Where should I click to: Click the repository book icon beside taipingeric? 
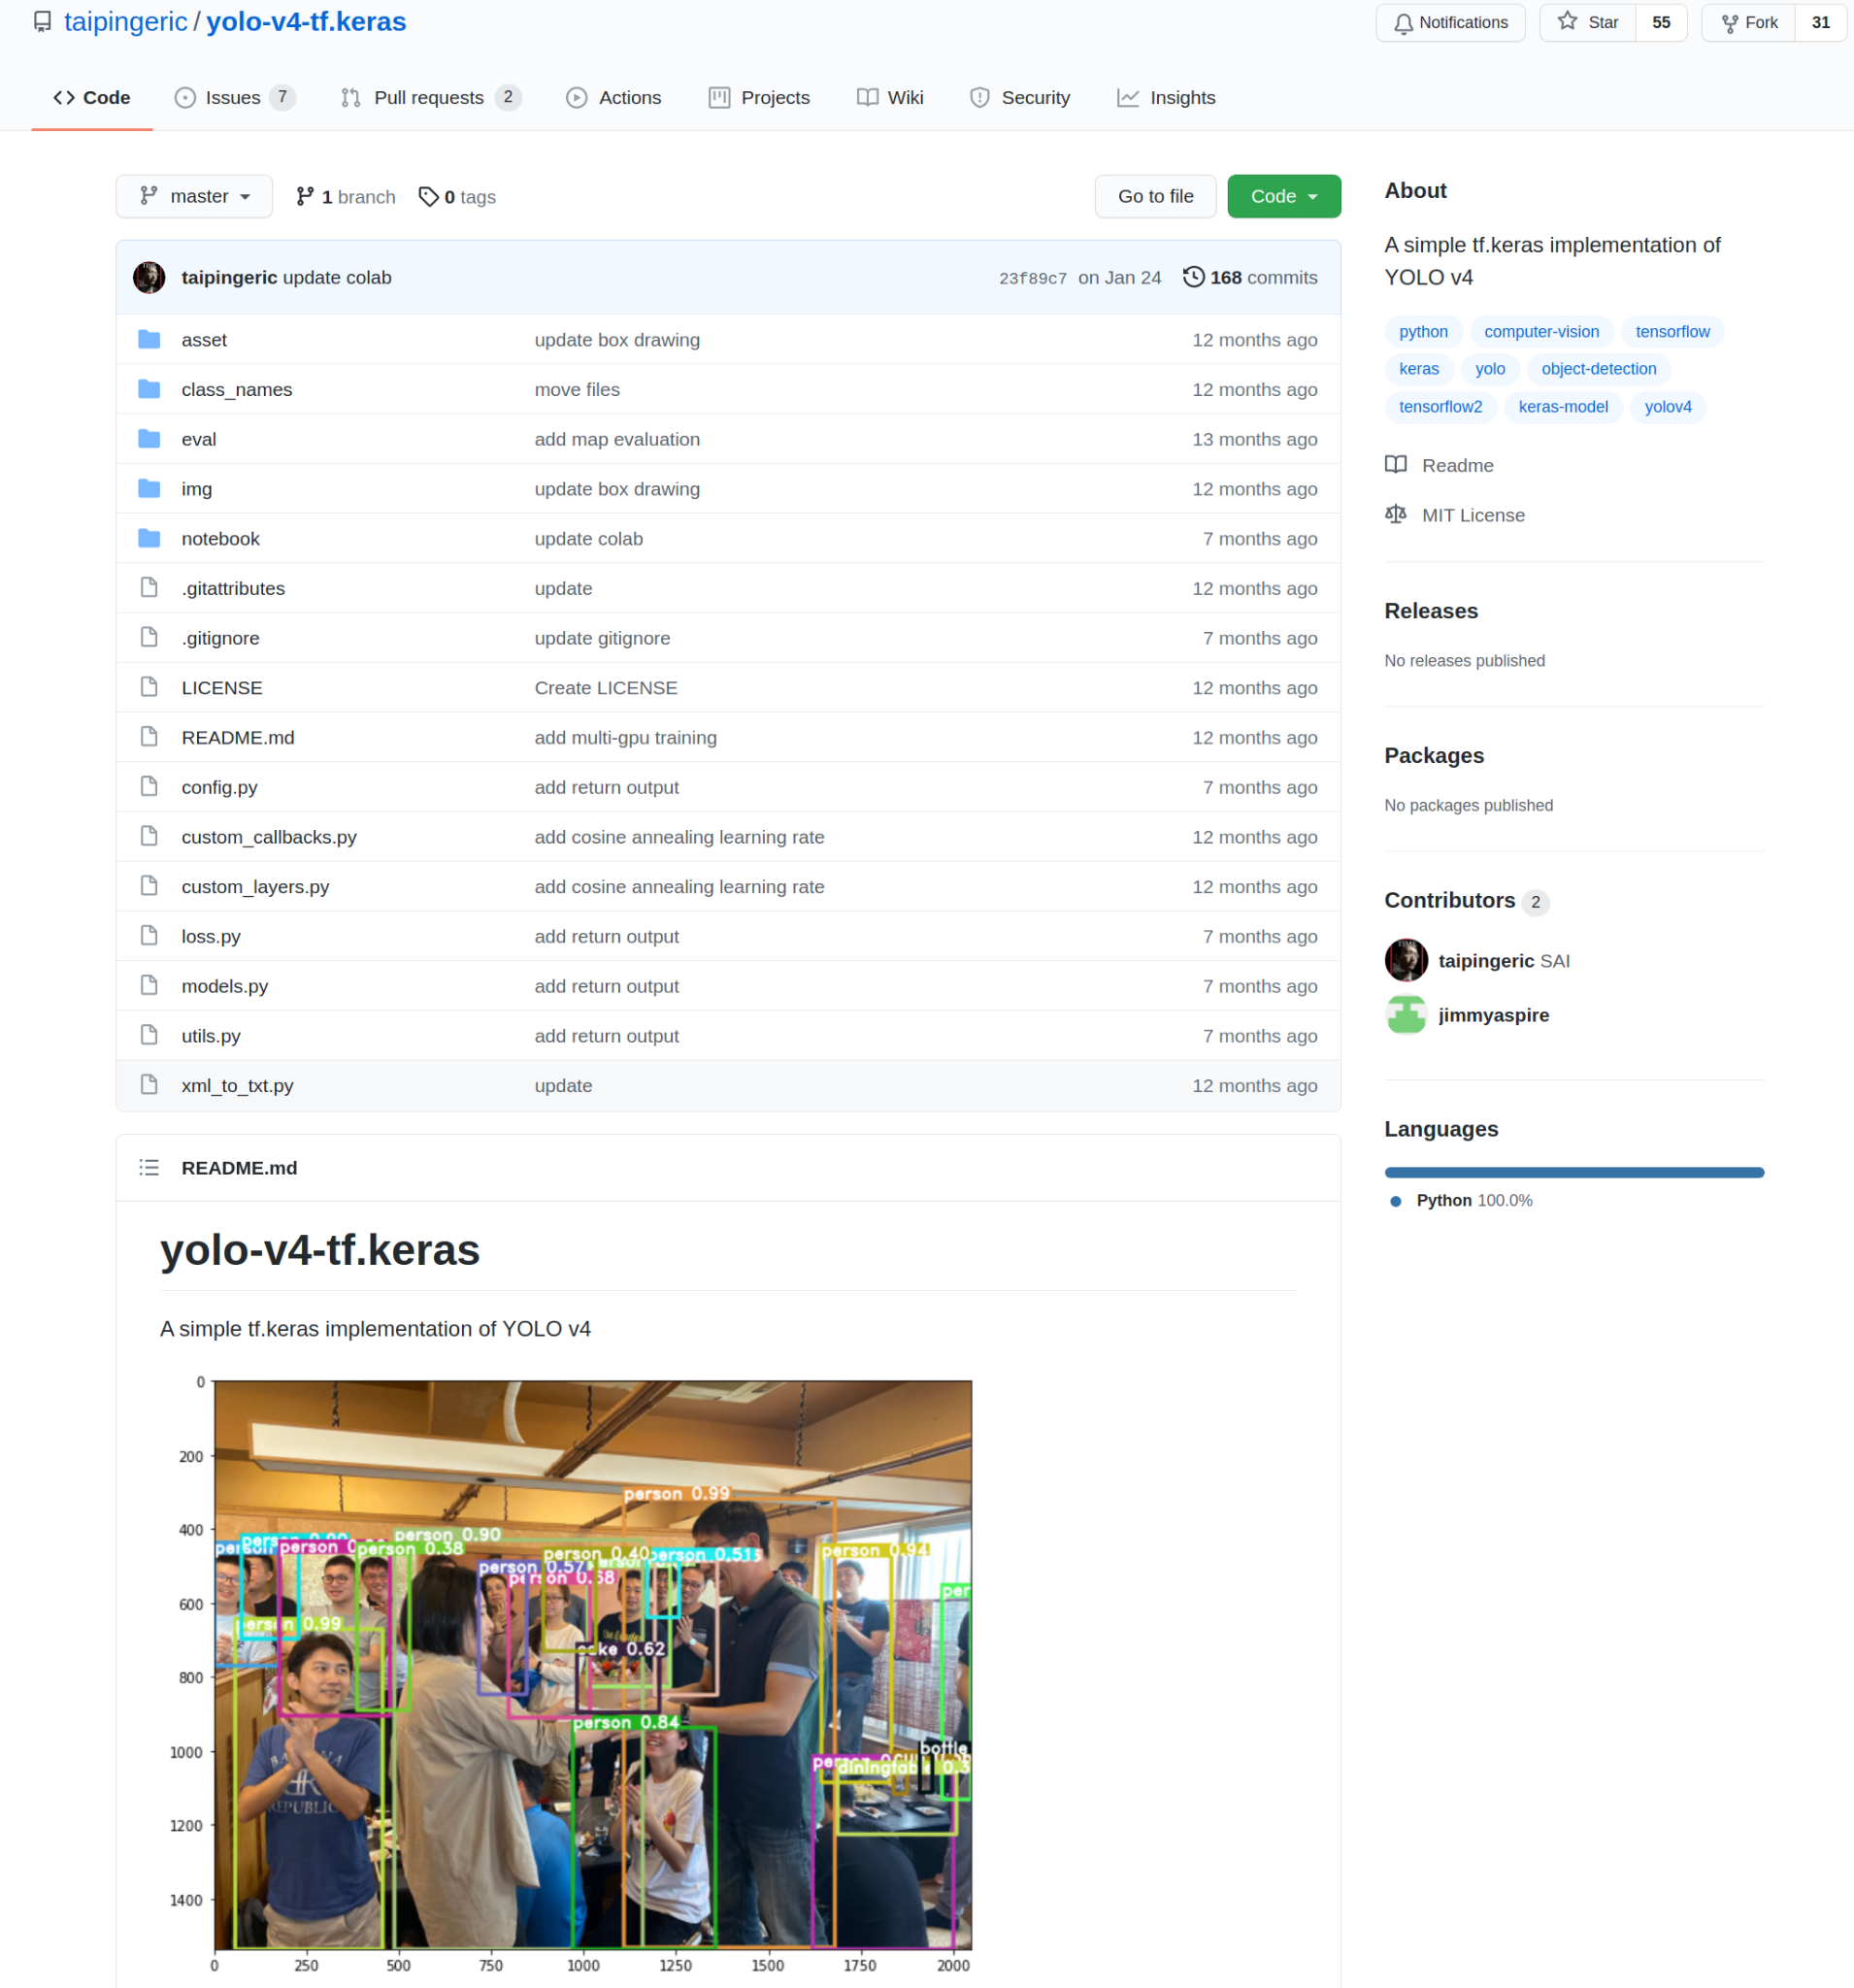(42, 22)
